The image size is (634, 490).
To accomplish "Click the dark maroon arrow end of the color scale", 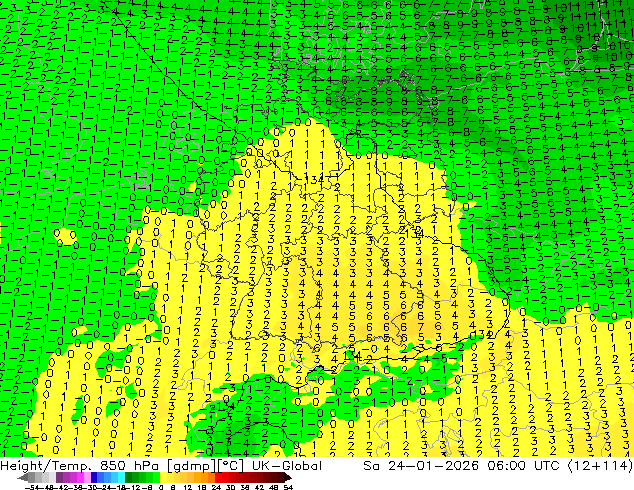I will pyautogui.click(x=288, y=477).
